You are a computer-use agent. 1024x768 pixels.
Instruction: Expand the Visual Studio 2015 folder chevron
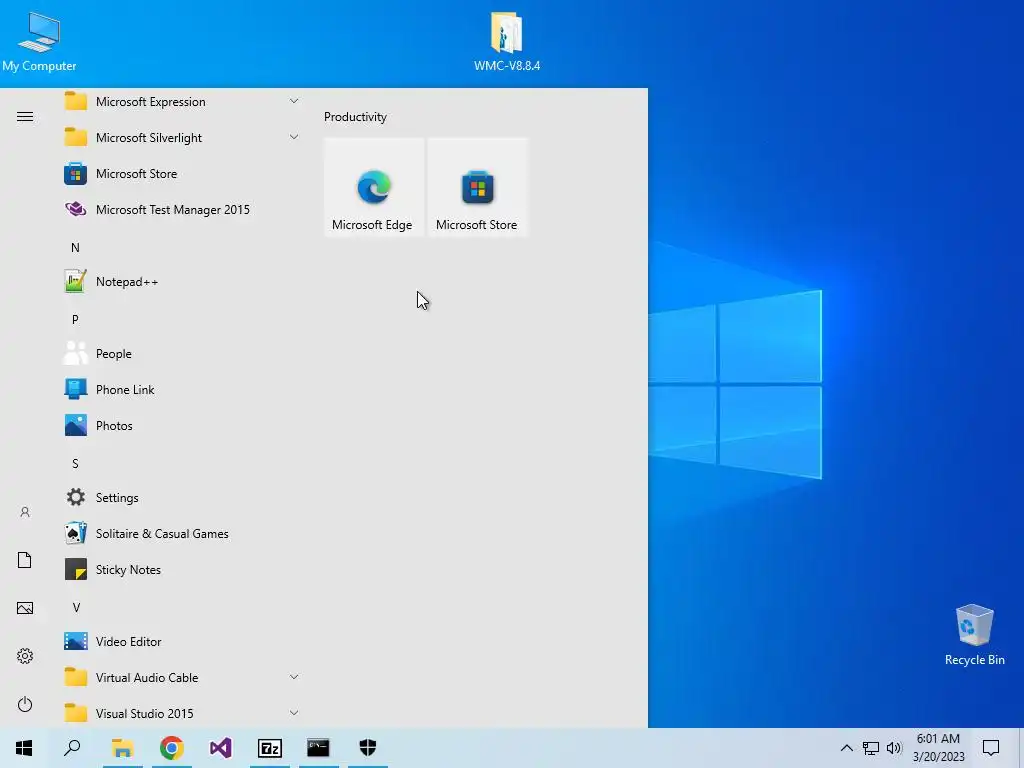coord(294,713)
